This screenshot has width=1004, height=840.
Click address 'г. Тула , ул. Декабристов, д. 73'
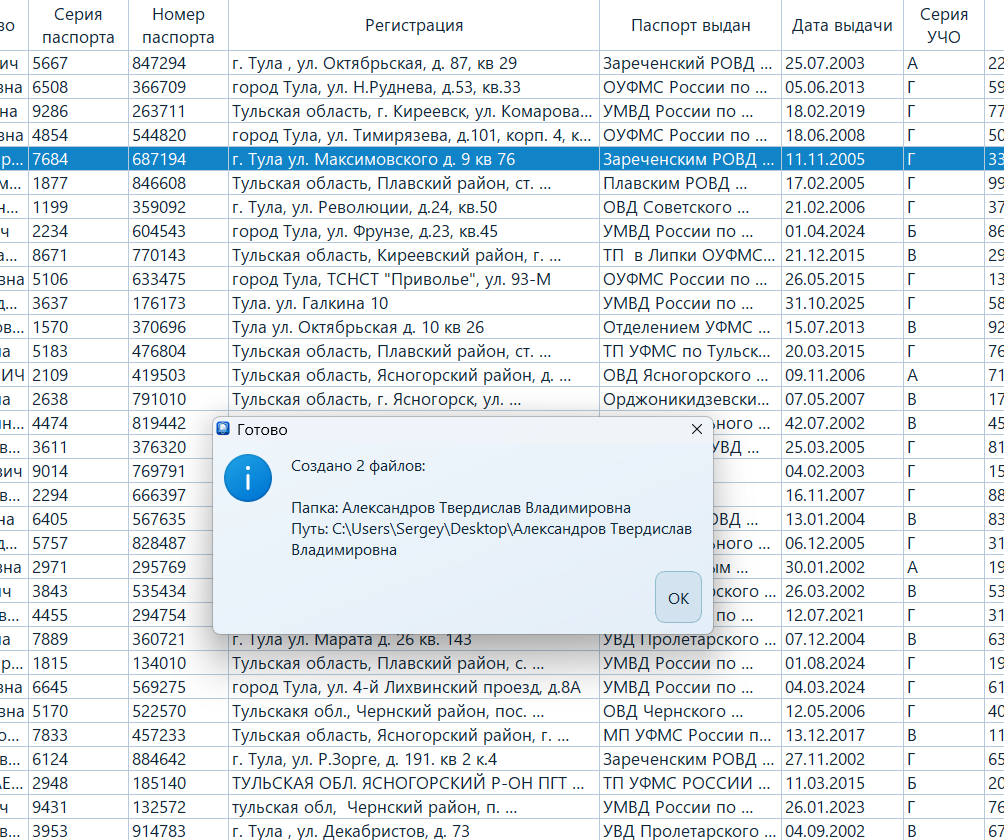(414, 831)
